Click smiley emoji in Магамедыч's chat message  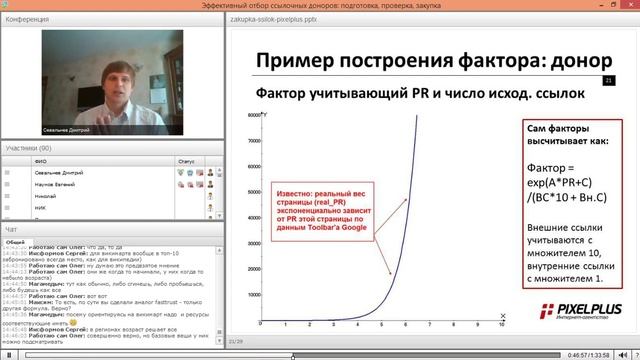(73, 323)
